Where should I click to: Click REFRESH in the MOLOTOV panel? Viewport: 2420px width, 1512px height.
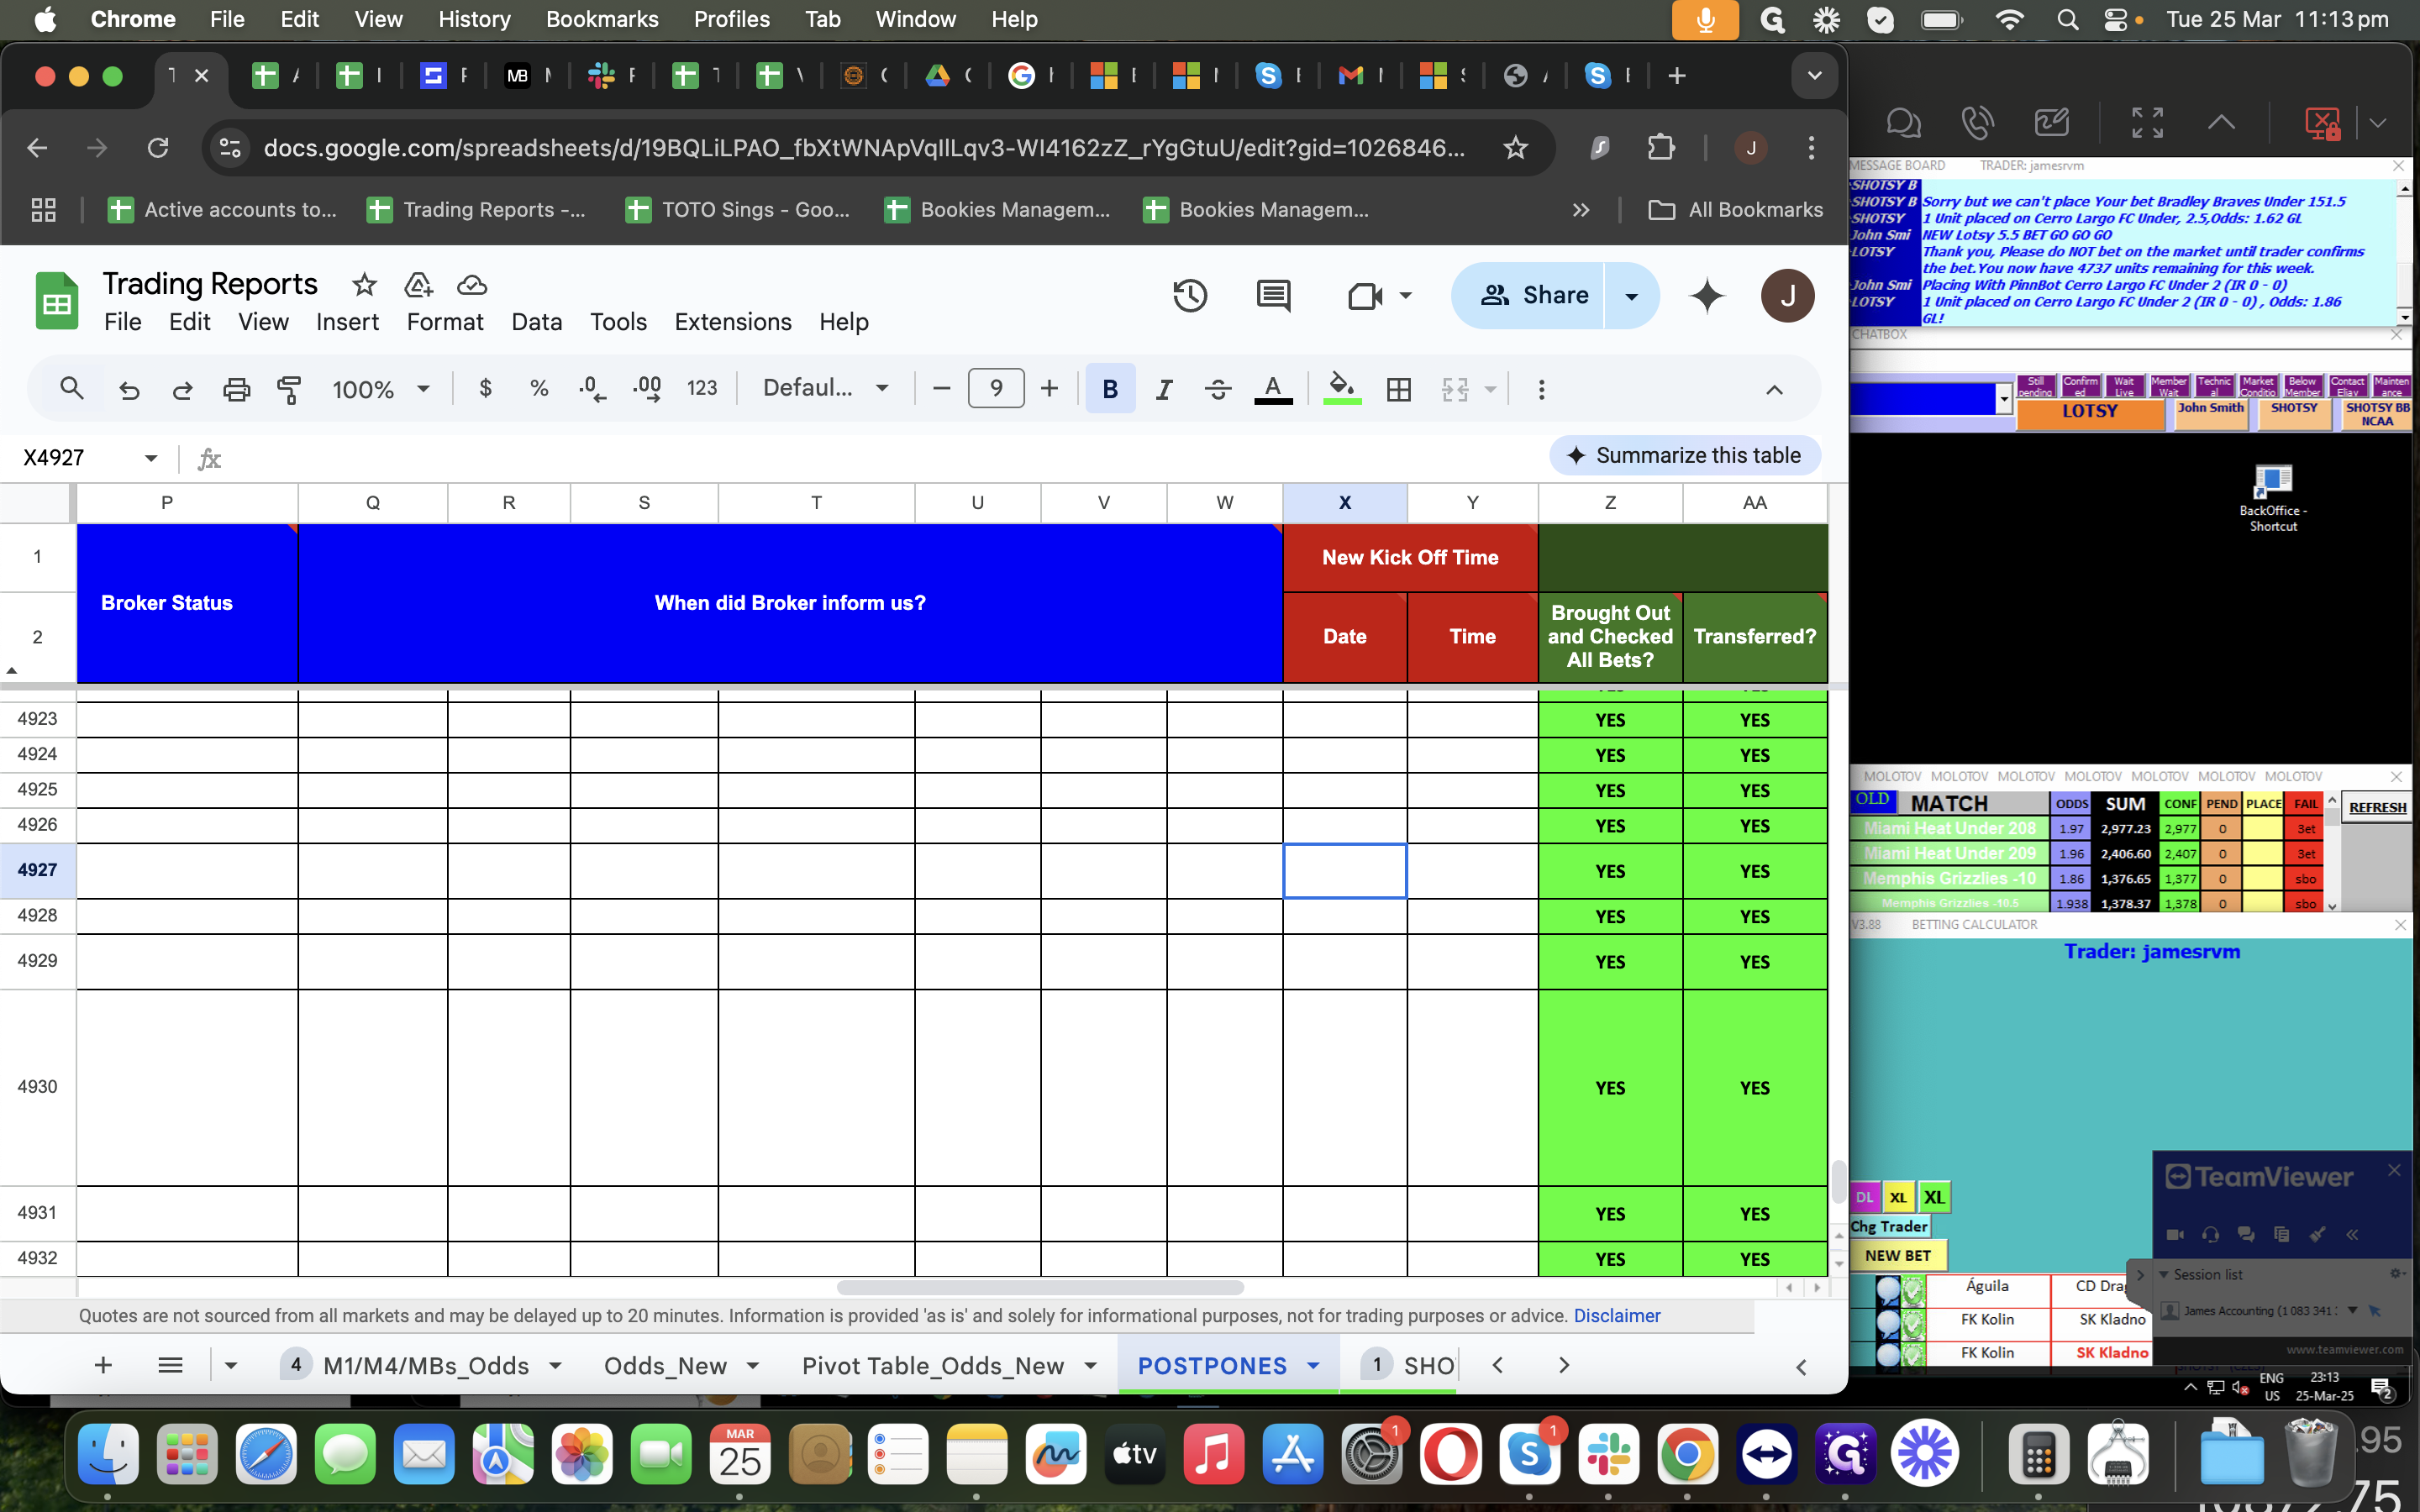pyautogui.click(x=2377, y=807)
